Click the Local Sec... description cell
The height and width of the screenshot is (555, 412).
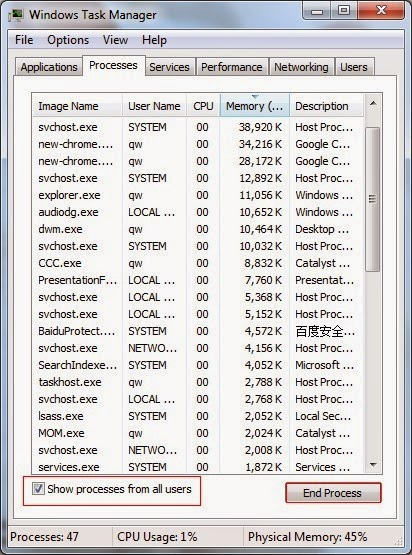[323, 416]
